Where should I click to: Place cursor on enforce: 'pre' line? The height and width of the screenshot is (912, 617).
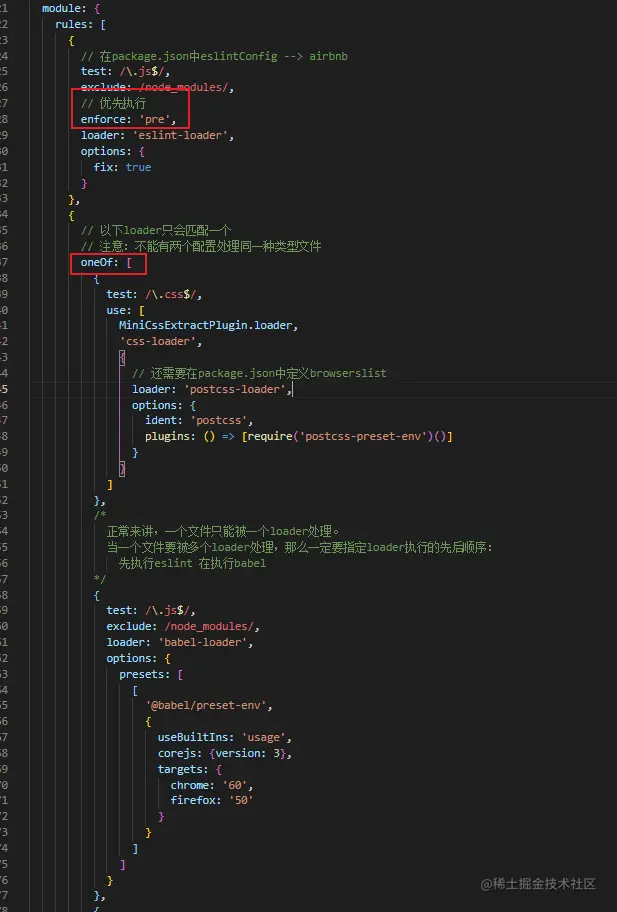pos(128,119)
